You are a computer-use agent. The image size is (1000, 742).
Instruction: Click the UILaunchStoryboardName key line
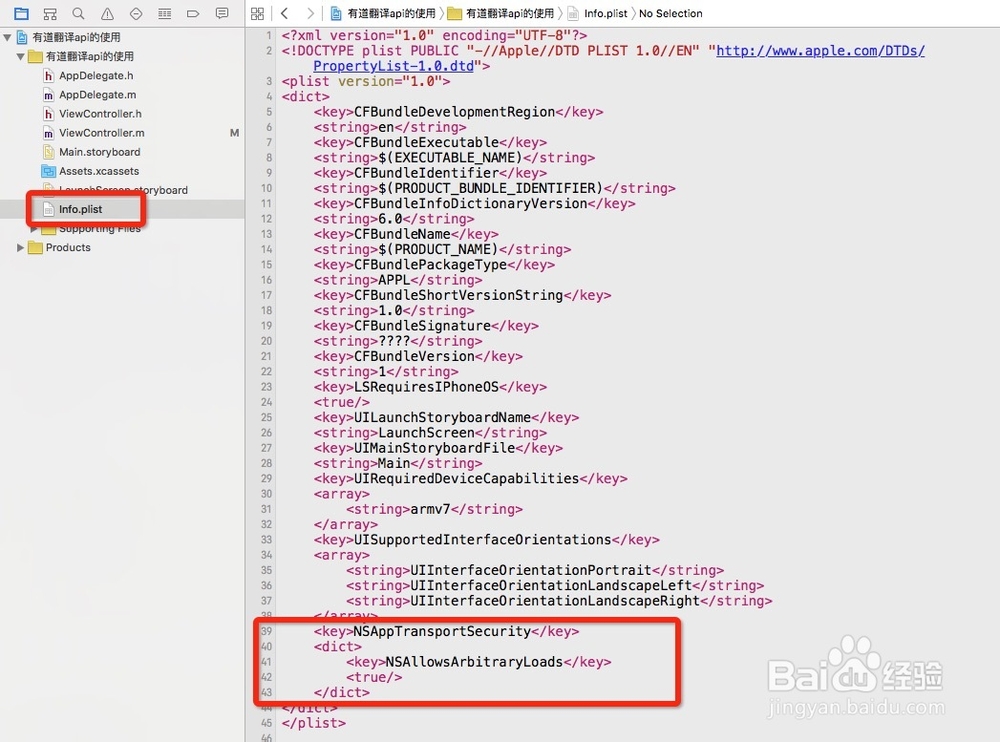click(x=446, y=417)
